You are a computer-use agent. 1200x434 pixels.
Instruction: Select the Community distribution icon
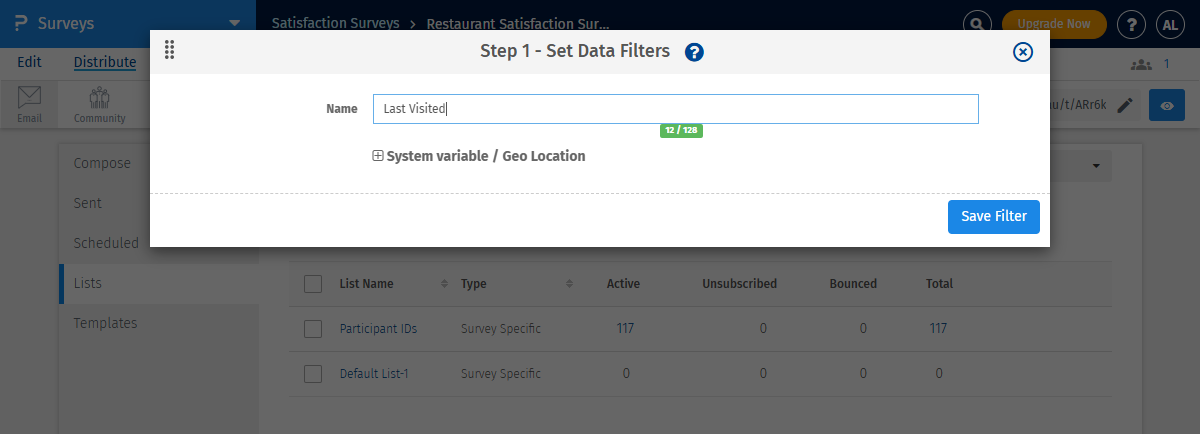tap(99, 104)
